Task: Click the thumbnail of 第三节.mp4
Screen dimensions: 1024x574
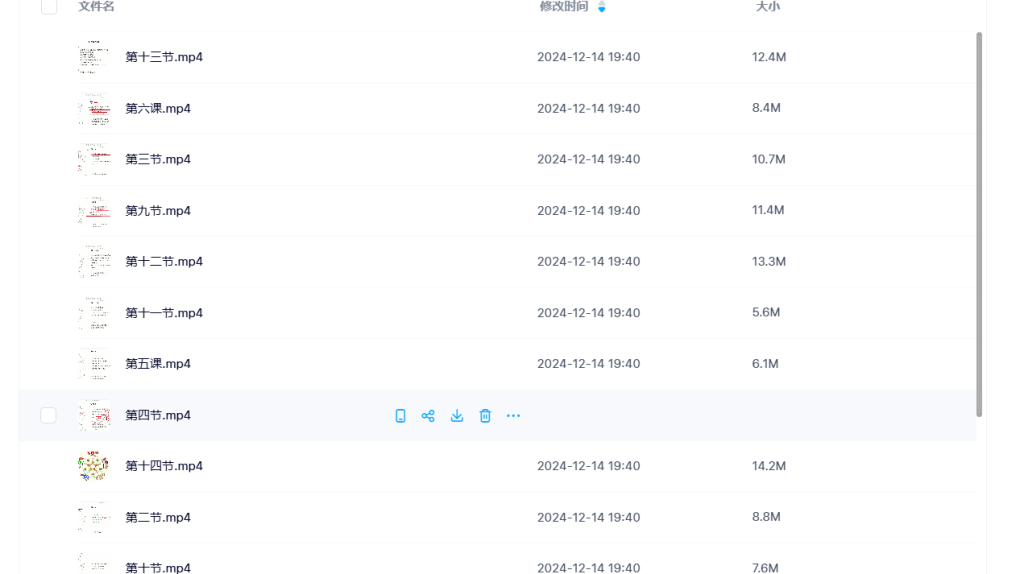Action: pos(94,160)
